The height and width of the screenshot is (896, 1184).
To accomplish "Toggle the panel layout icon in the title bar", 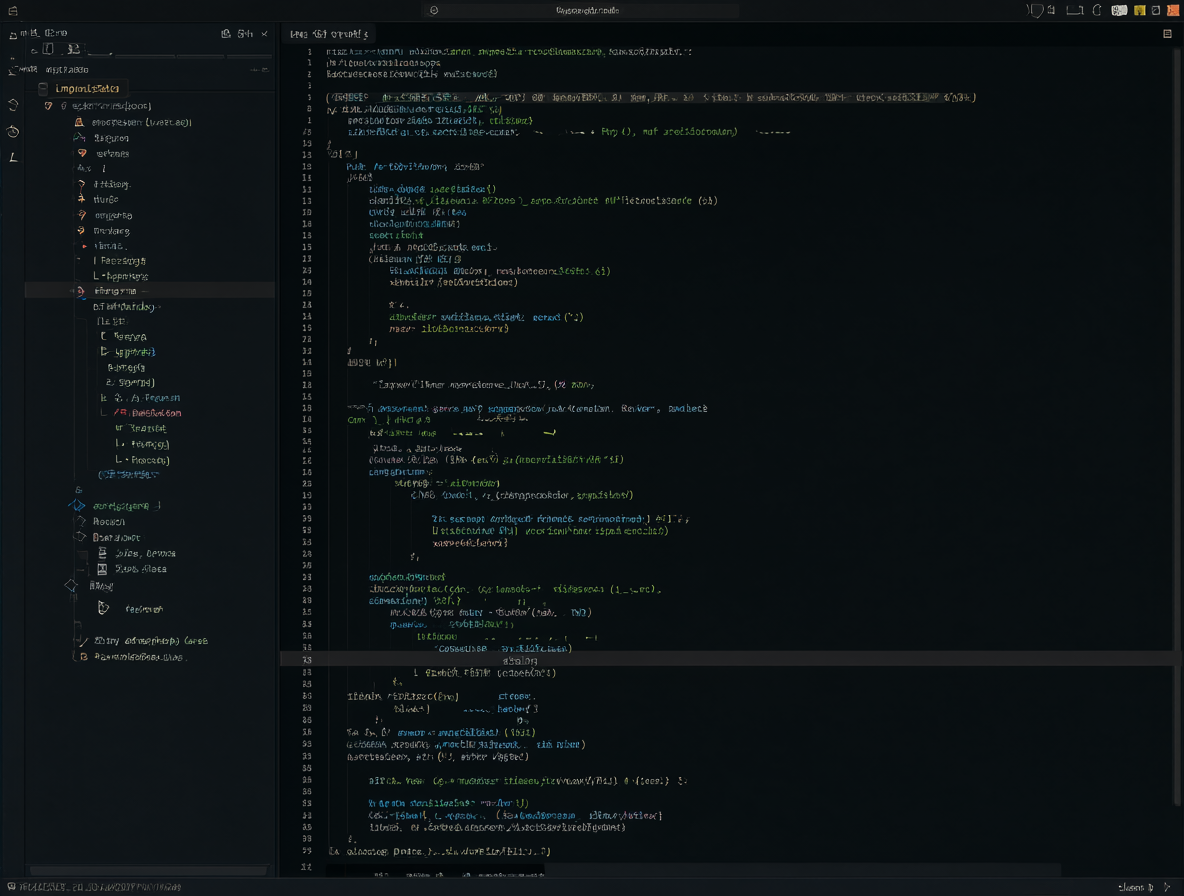I will [x=1074, y=11].
